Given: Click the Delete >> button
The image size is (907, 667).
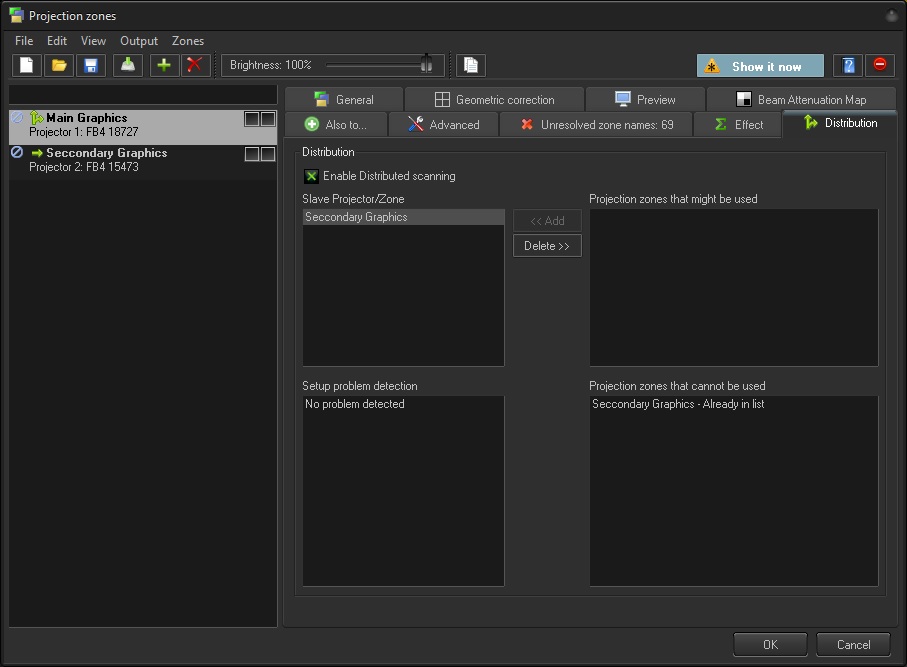Looking at the screenshot, I should click(547, 246).
